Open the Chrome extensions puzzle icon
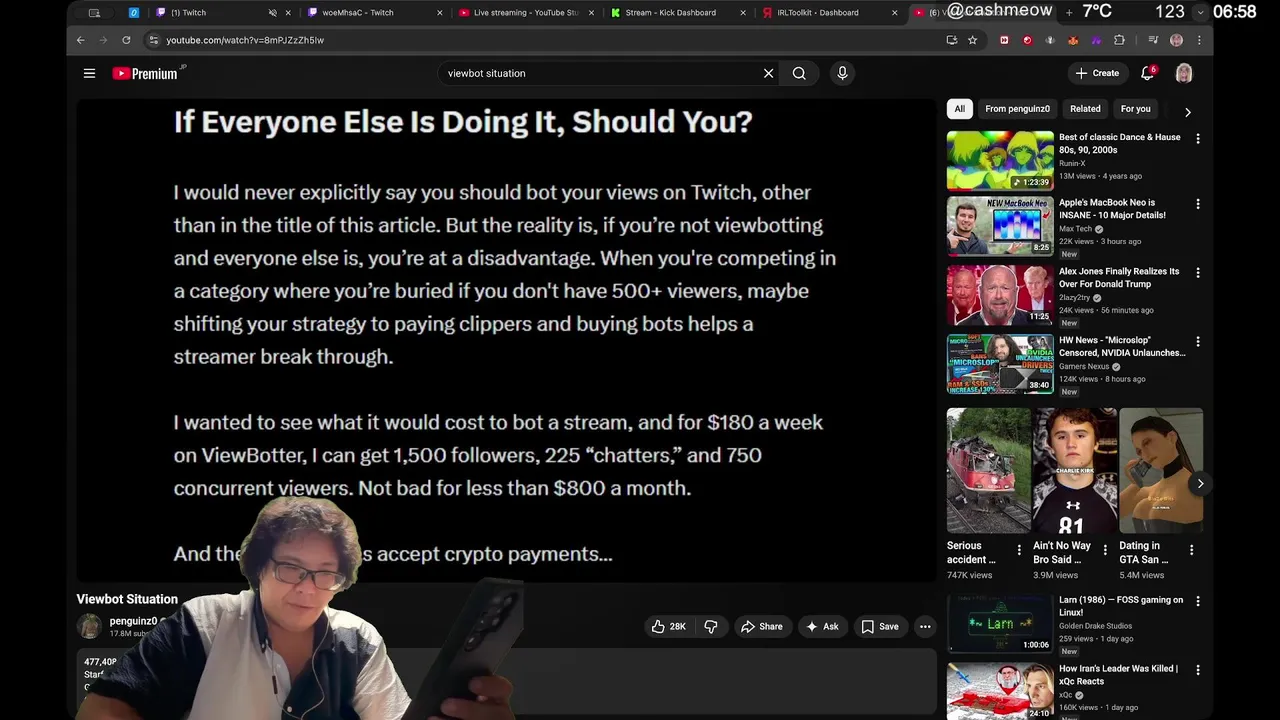Image resolution: width=1280 pixels, height=720 pixels. tap(1119, 40)
